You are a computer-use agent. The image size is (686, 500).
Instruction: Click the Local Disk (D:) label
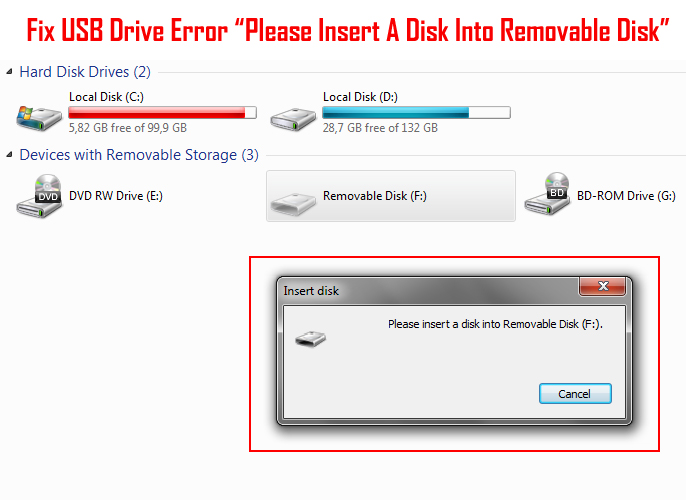click(x=360, y=97)
